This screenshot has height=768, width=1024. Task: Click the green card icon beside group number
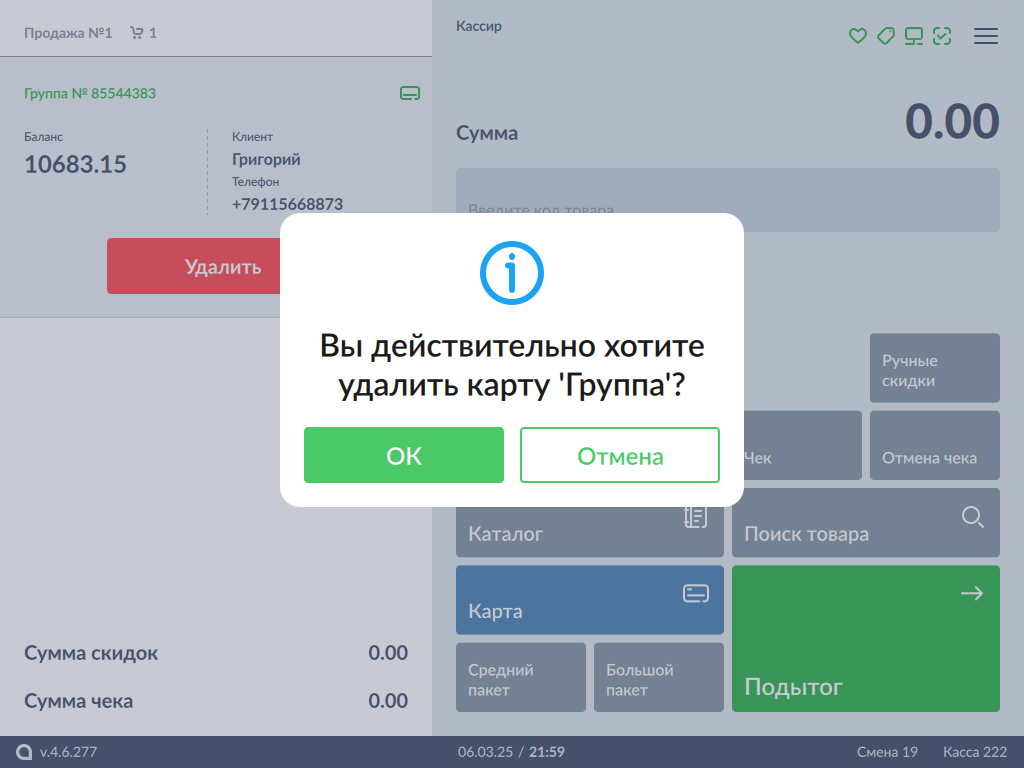point(409,93)
